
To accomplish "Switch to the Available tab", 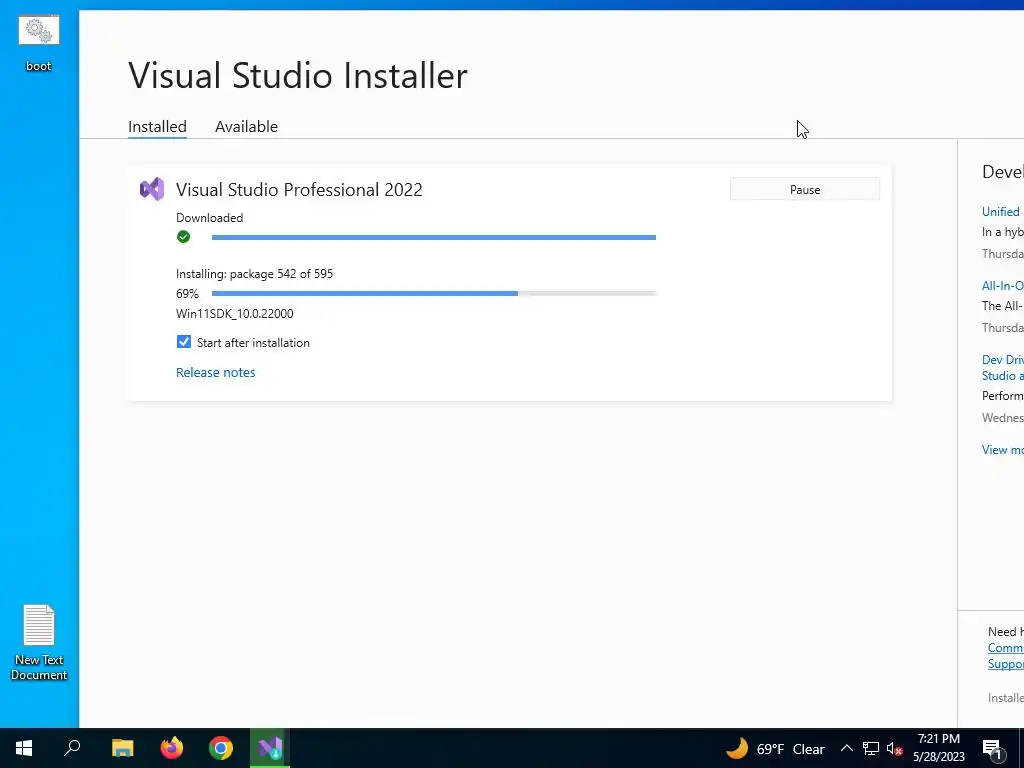I will (246, 127).
